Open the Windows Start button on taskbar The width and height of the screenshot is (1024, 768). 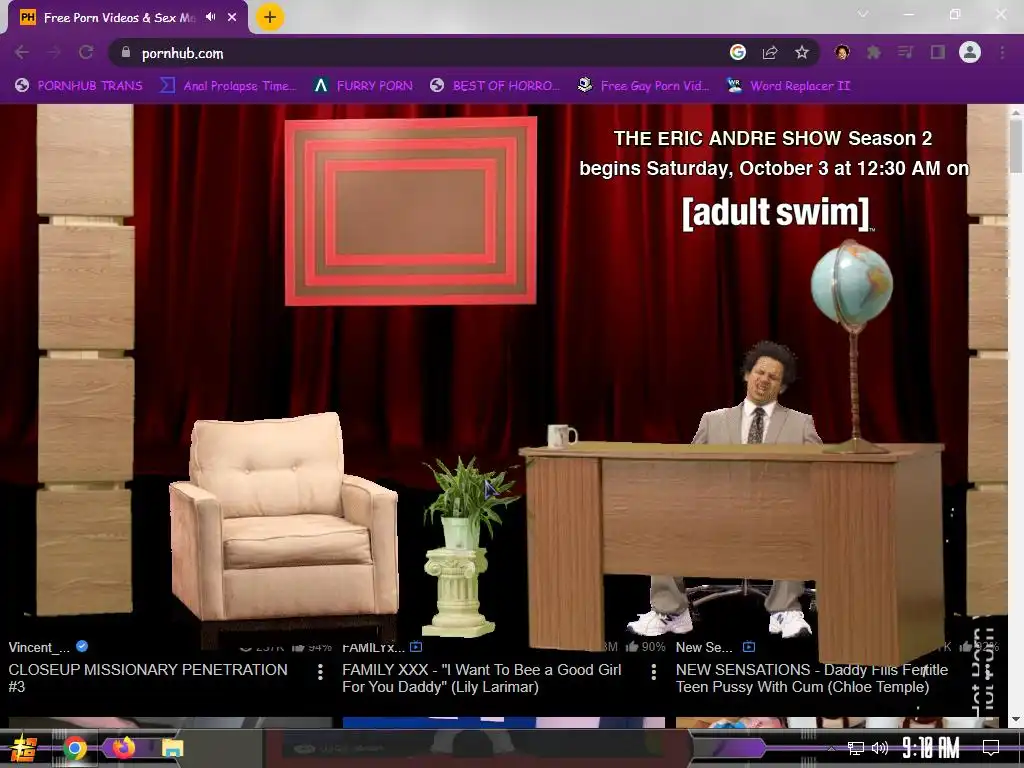click(x=24, y=748)
